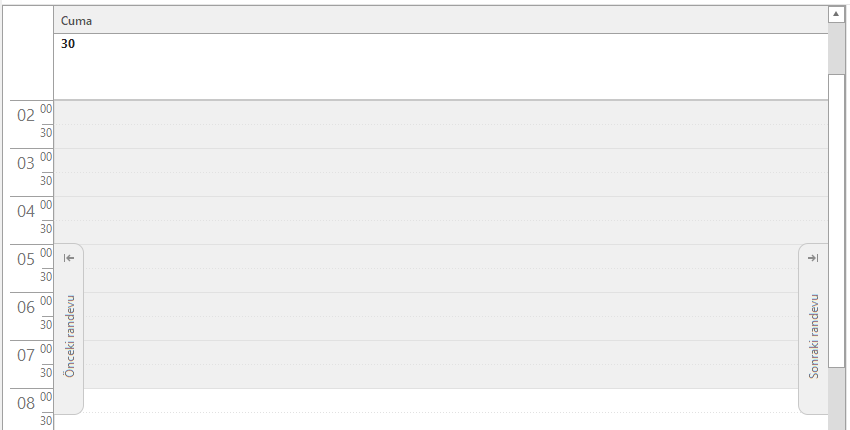Viewport: 850px width, 430px height.
Task: Select the 04:00 time slot
Action: click(x=441, y=209)
